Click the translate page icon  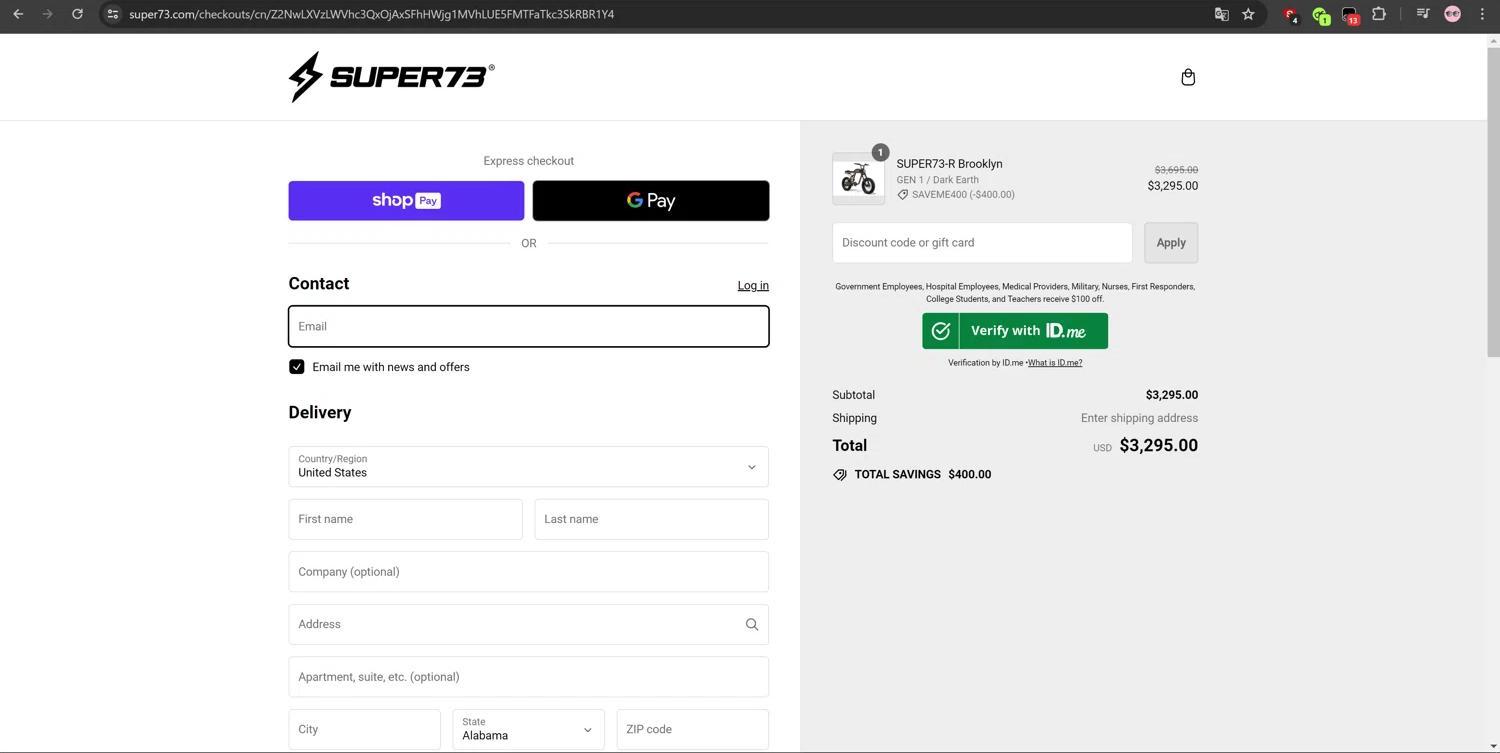tap(1221, 14)
